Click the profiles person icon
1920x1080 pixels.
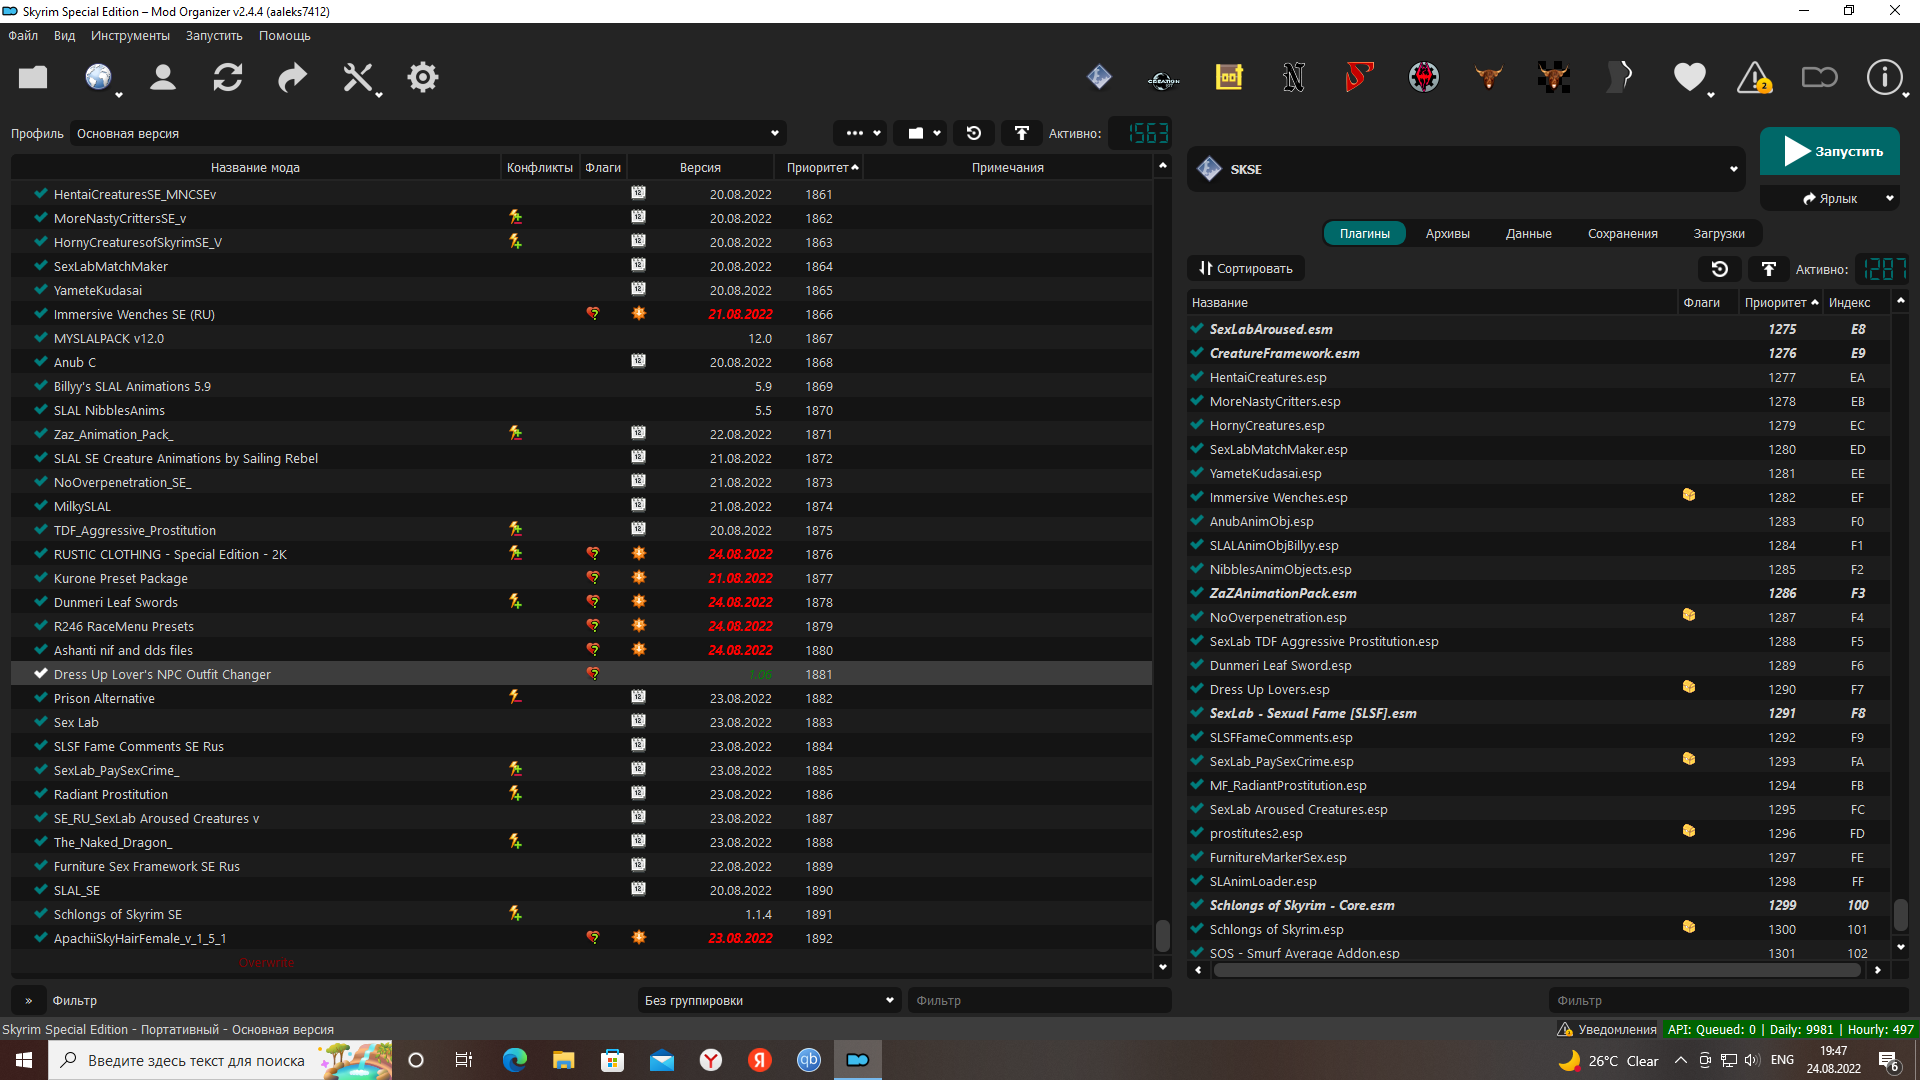pos(162,77)
